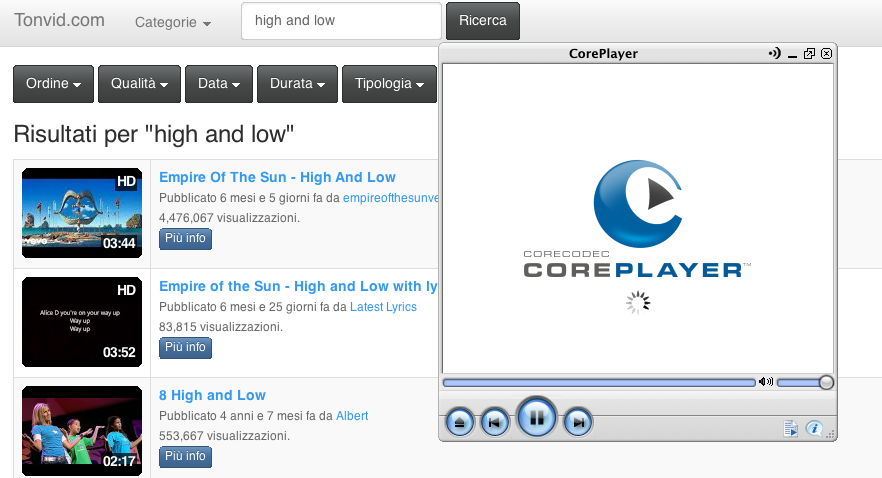Click the '83,815 visualizzazioni.' text
The image size is (882, 478).
coord(221,327)
